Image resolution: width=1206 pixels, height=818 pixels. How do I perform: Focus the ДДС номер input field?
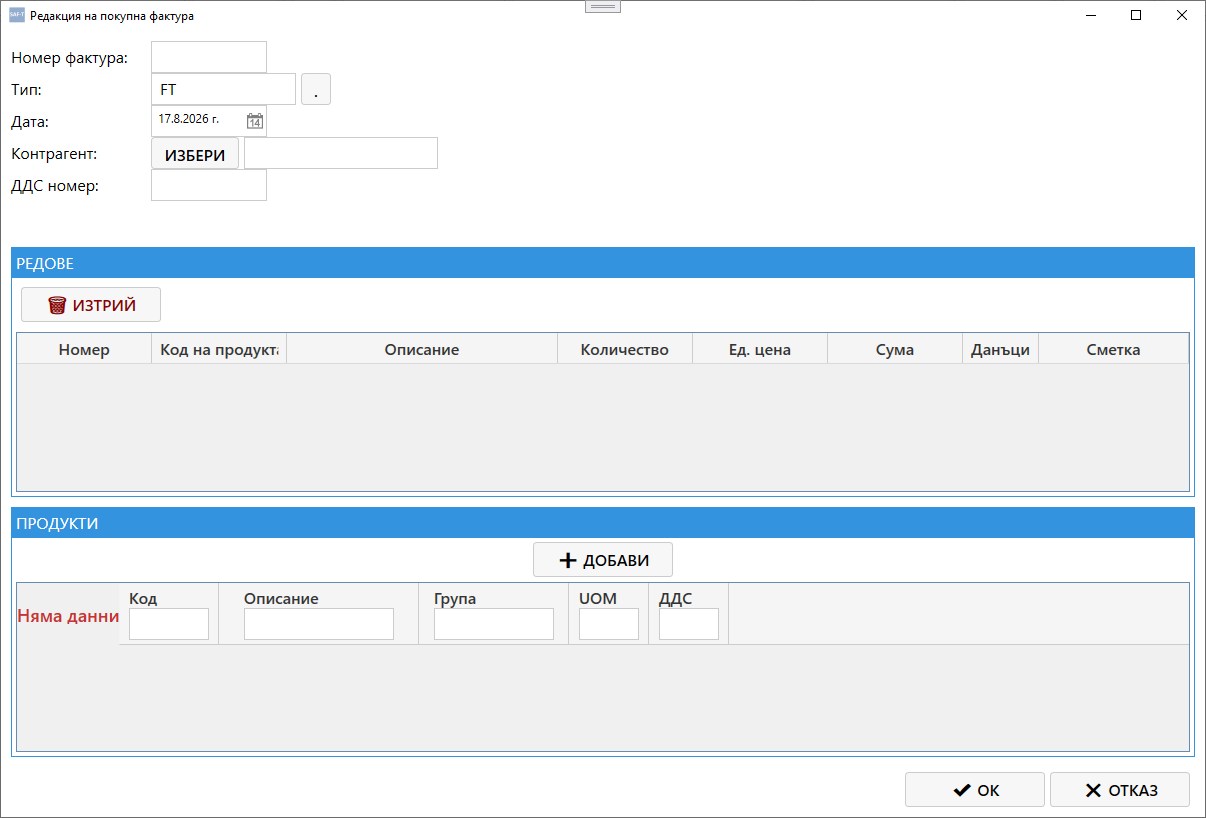click(x=209, y=185)
